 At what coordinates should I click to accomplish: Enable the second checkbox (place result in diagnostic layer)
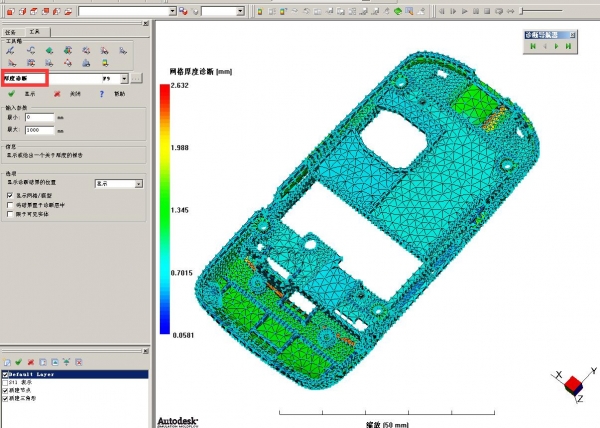tap(10, 205)
